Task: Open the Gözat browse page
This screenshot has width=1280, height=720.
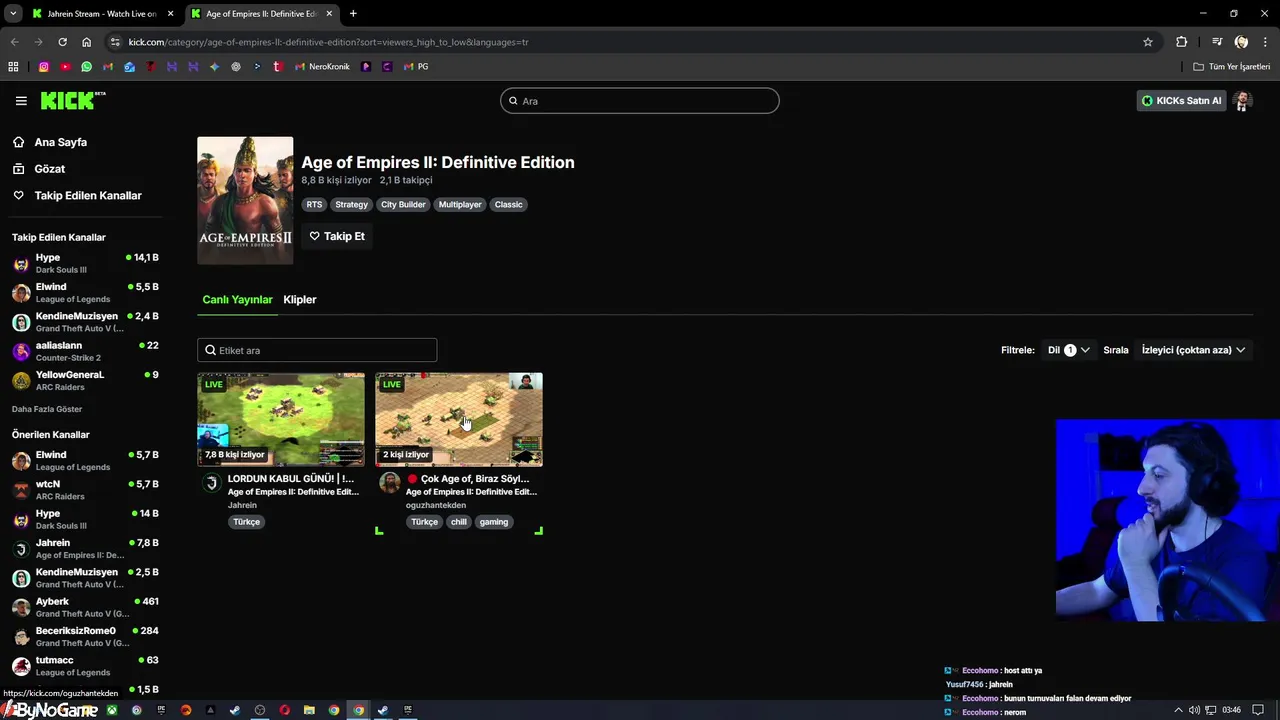Action: point(50,169)
